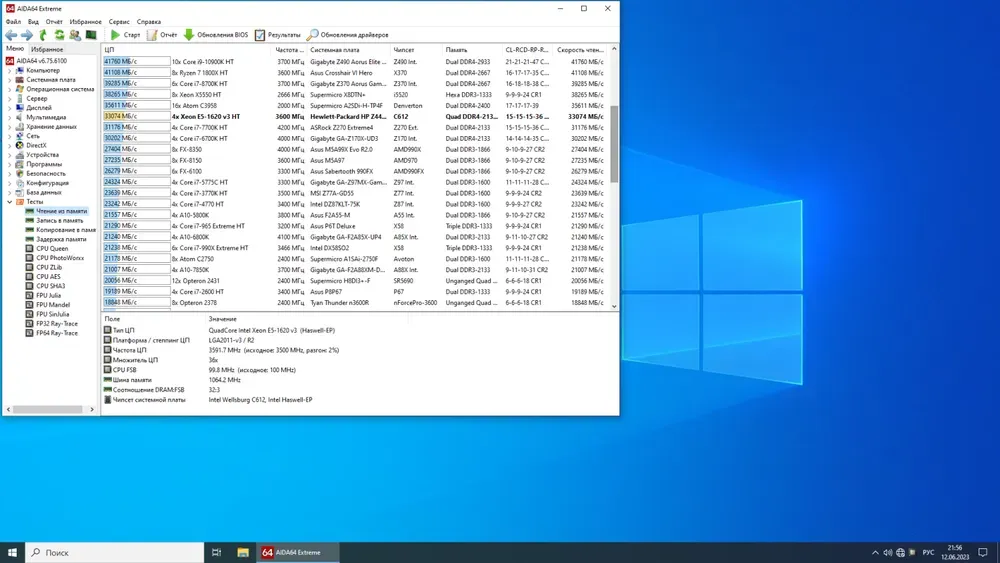Image resolution: width=1000 pixels, height=563 pixels.
Task: Select the CPU Queen test in tree
Action: pyautogui.click(x=52, y=248)
